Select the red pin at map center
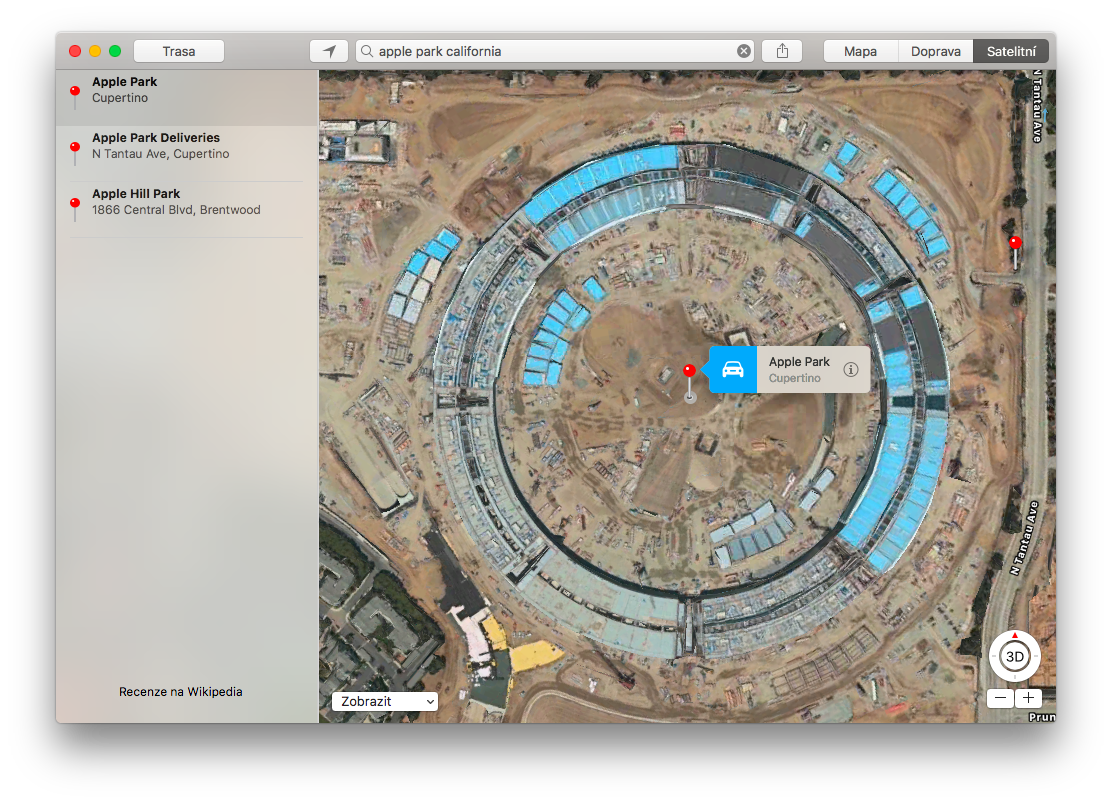 (x=689, y=371)
